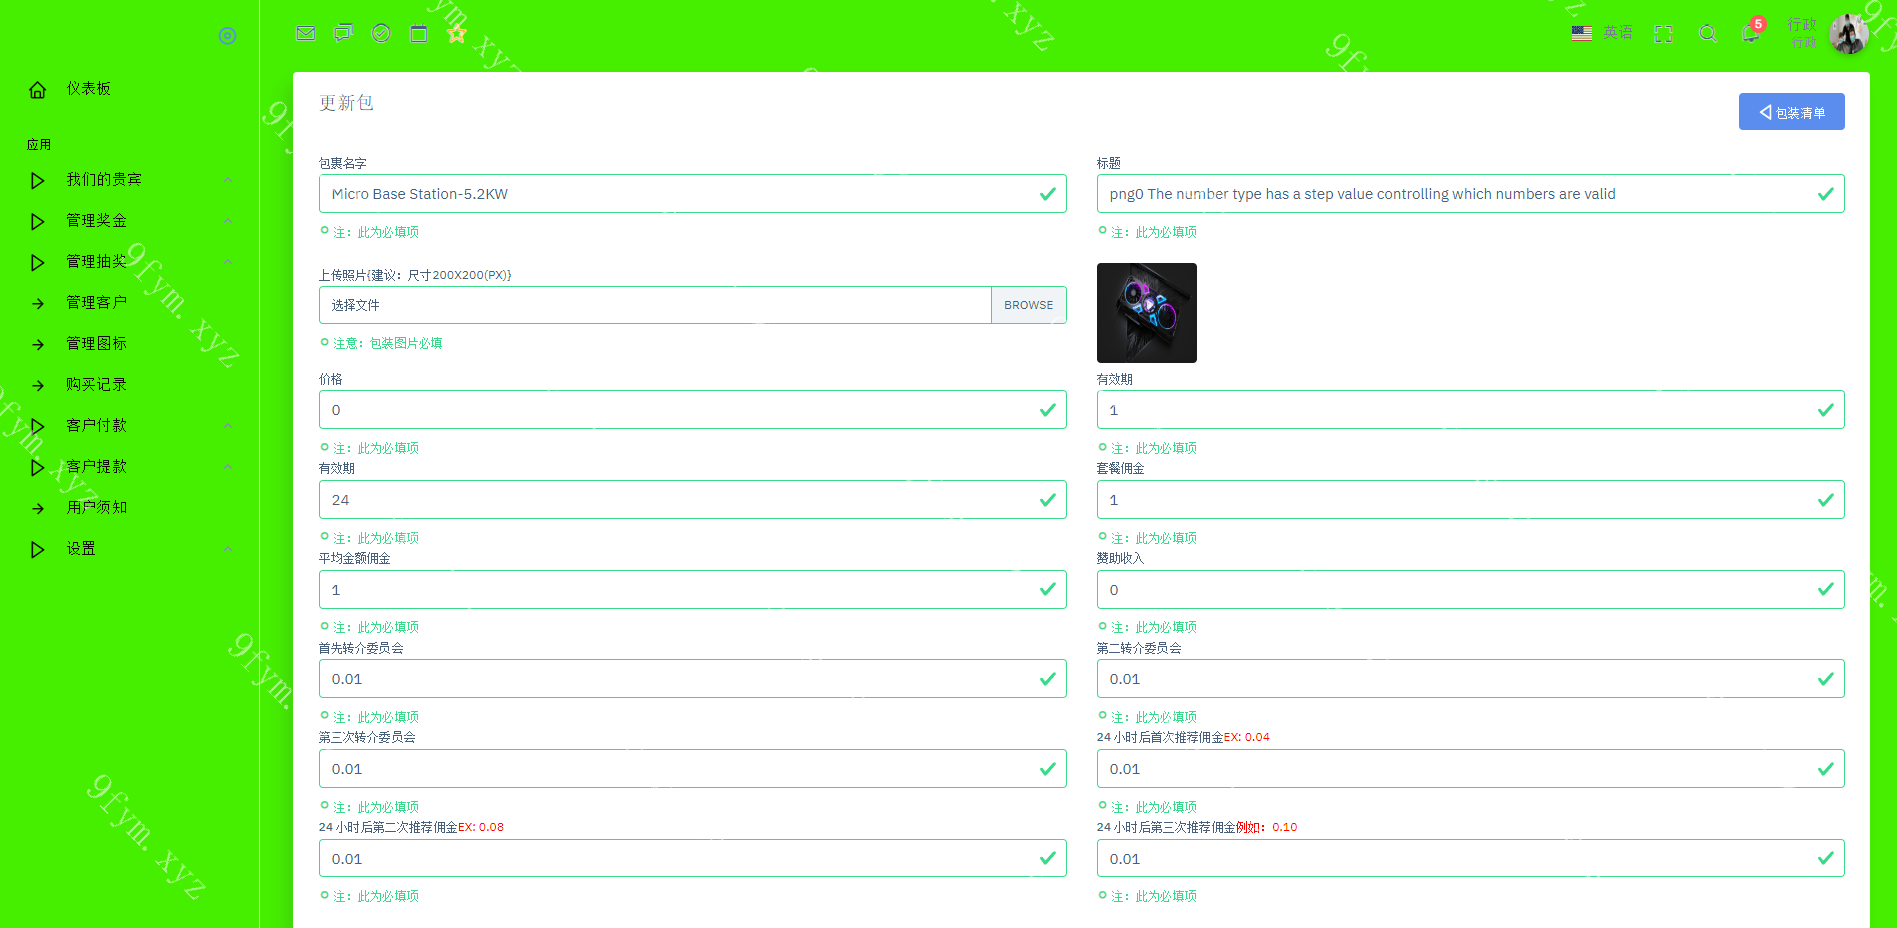Open 购买记录 menu item

pos(97,384)
